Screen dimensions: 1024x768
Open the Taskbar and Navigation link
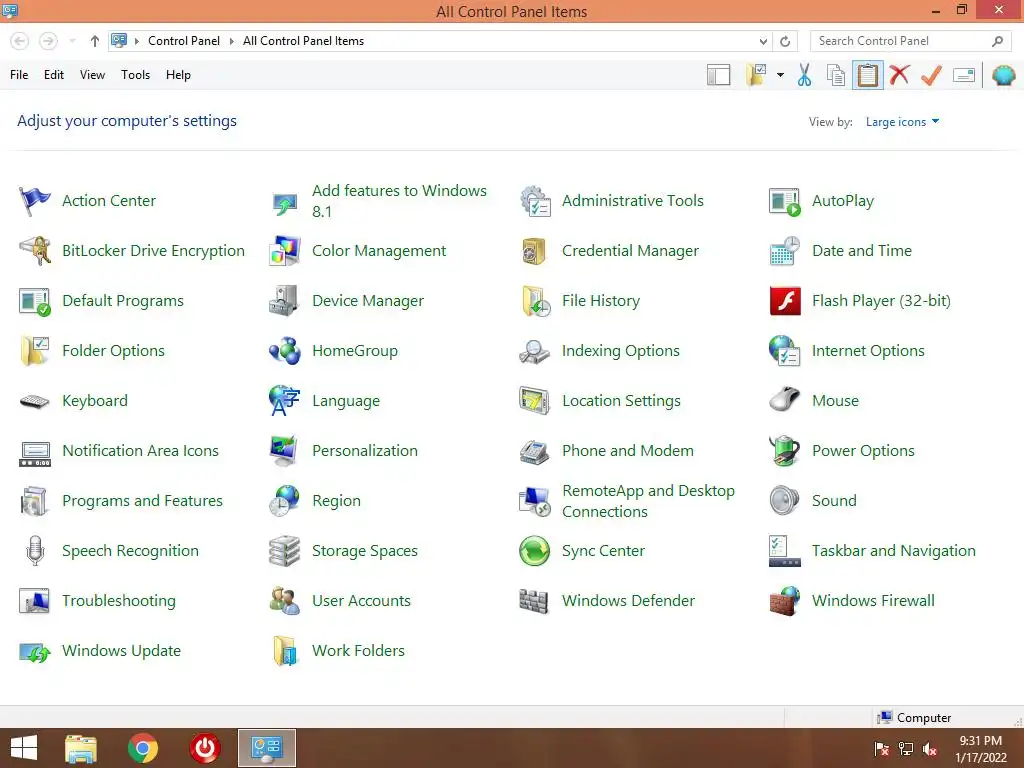tap(893, 551)
